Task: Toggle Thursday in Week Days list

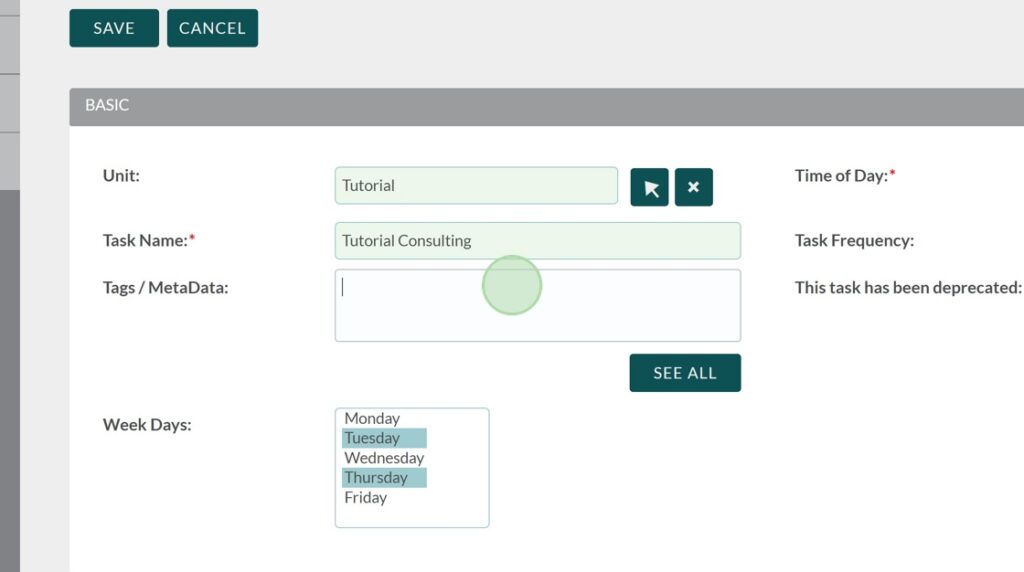Action: pyautogui.click(x=376, y=478)
